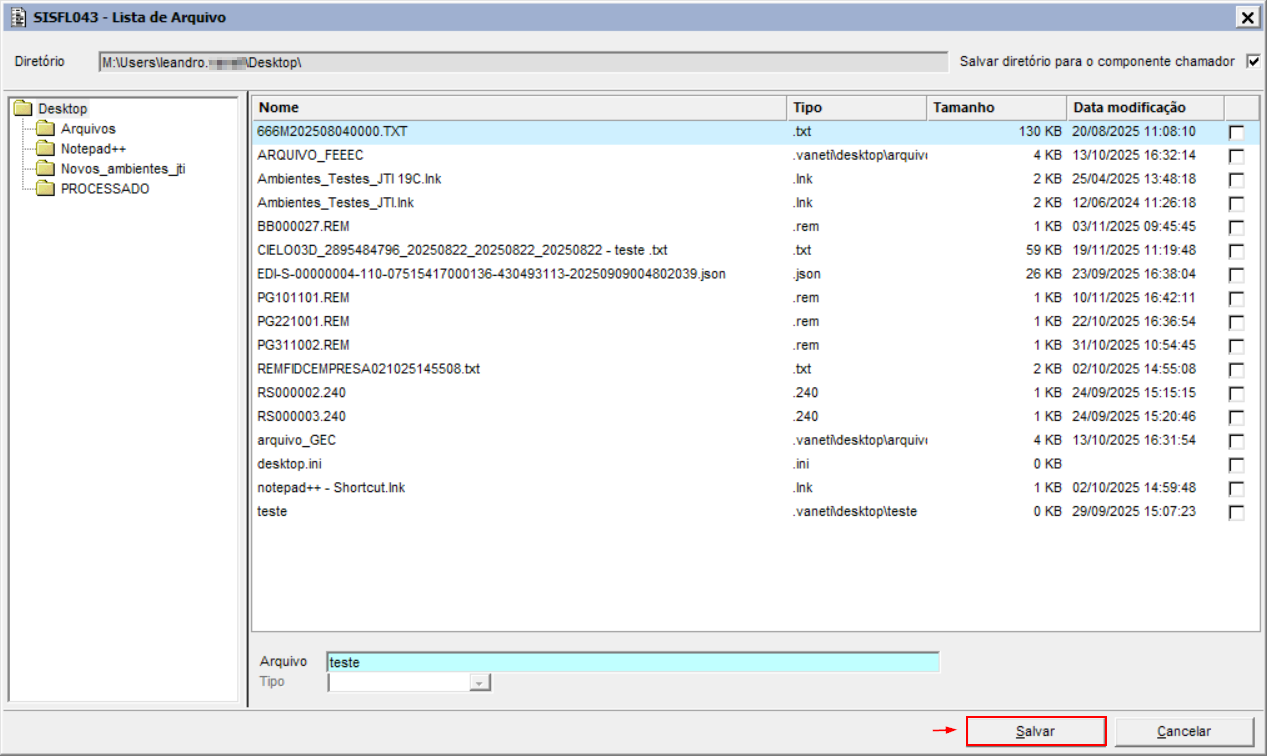The width and height of the screenshot is (1267, 756).
Task: Click the .json type cell
Action: pyautogui.click(x=809, y=274)
